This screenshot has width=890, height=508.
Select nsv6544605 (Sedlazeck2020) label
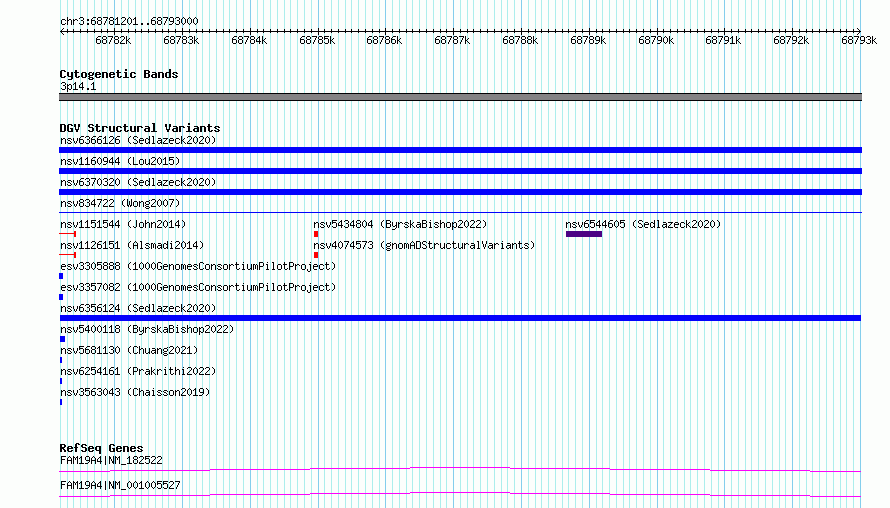[x=643, y=224]
